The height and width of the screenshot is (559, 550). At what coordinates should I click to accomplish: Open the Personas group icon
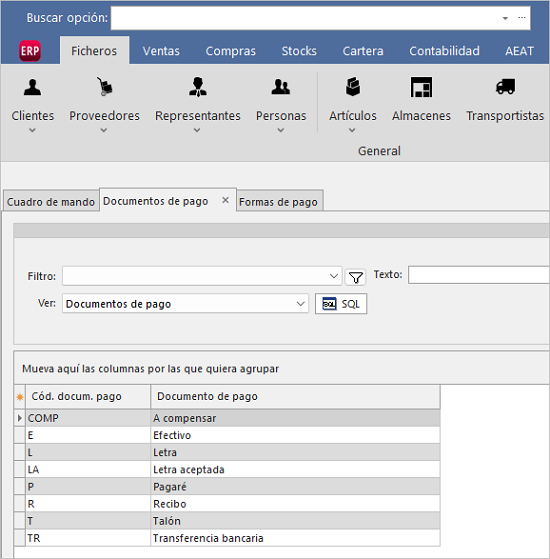pyautogui.click(x=281, y=87)
